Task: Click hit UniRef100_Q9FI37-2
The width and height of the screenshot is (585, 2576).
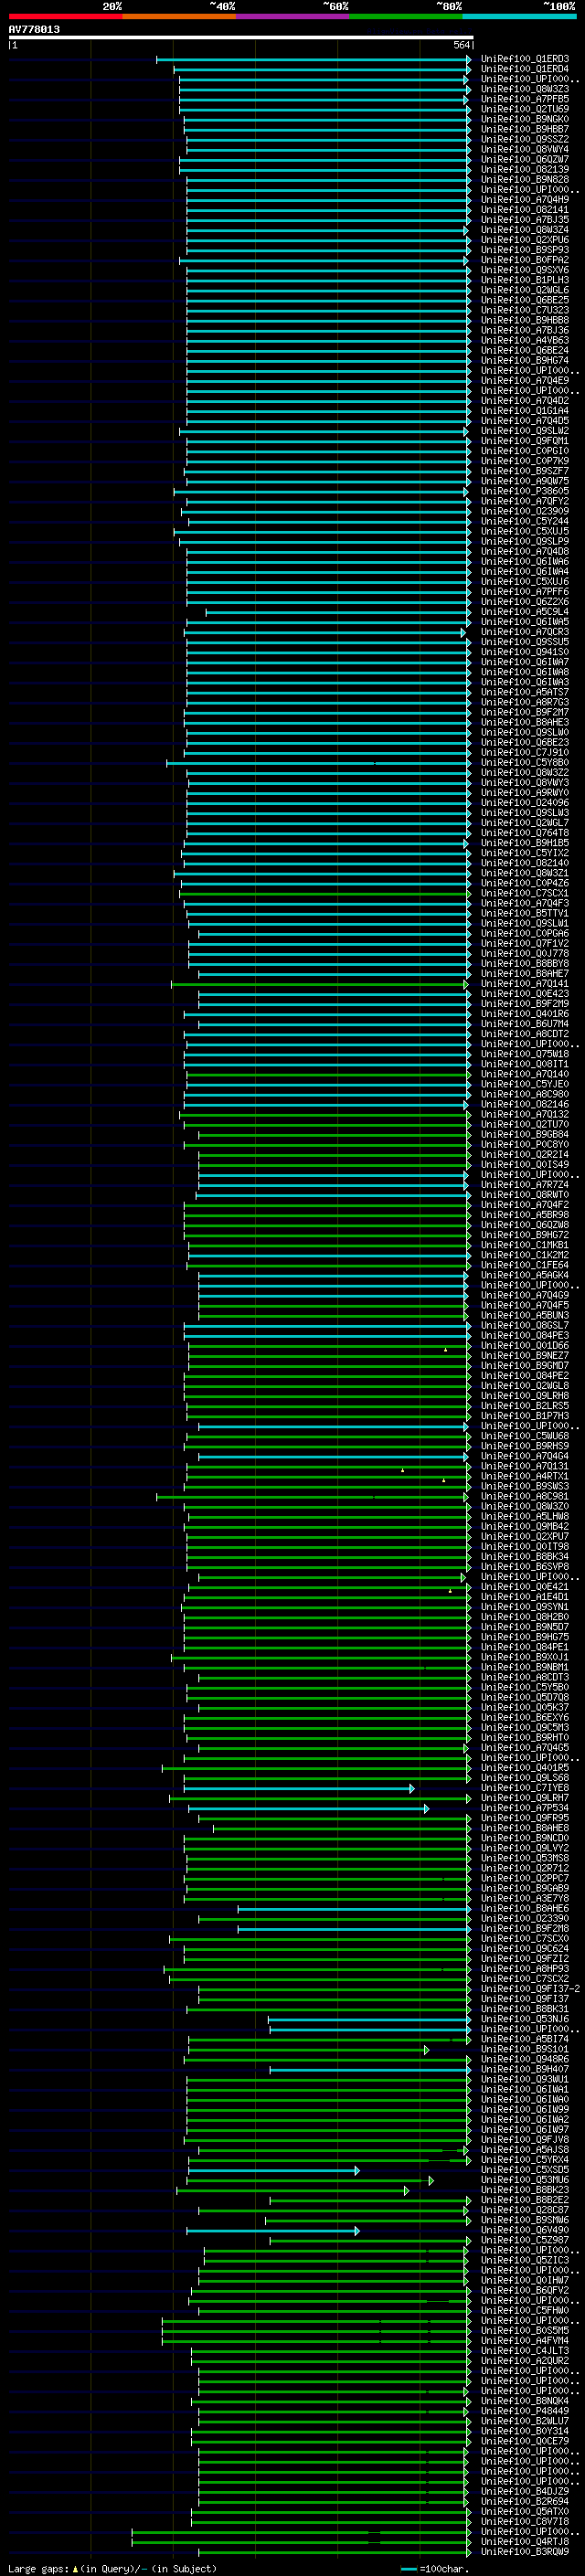Action: pos(530,1989)
